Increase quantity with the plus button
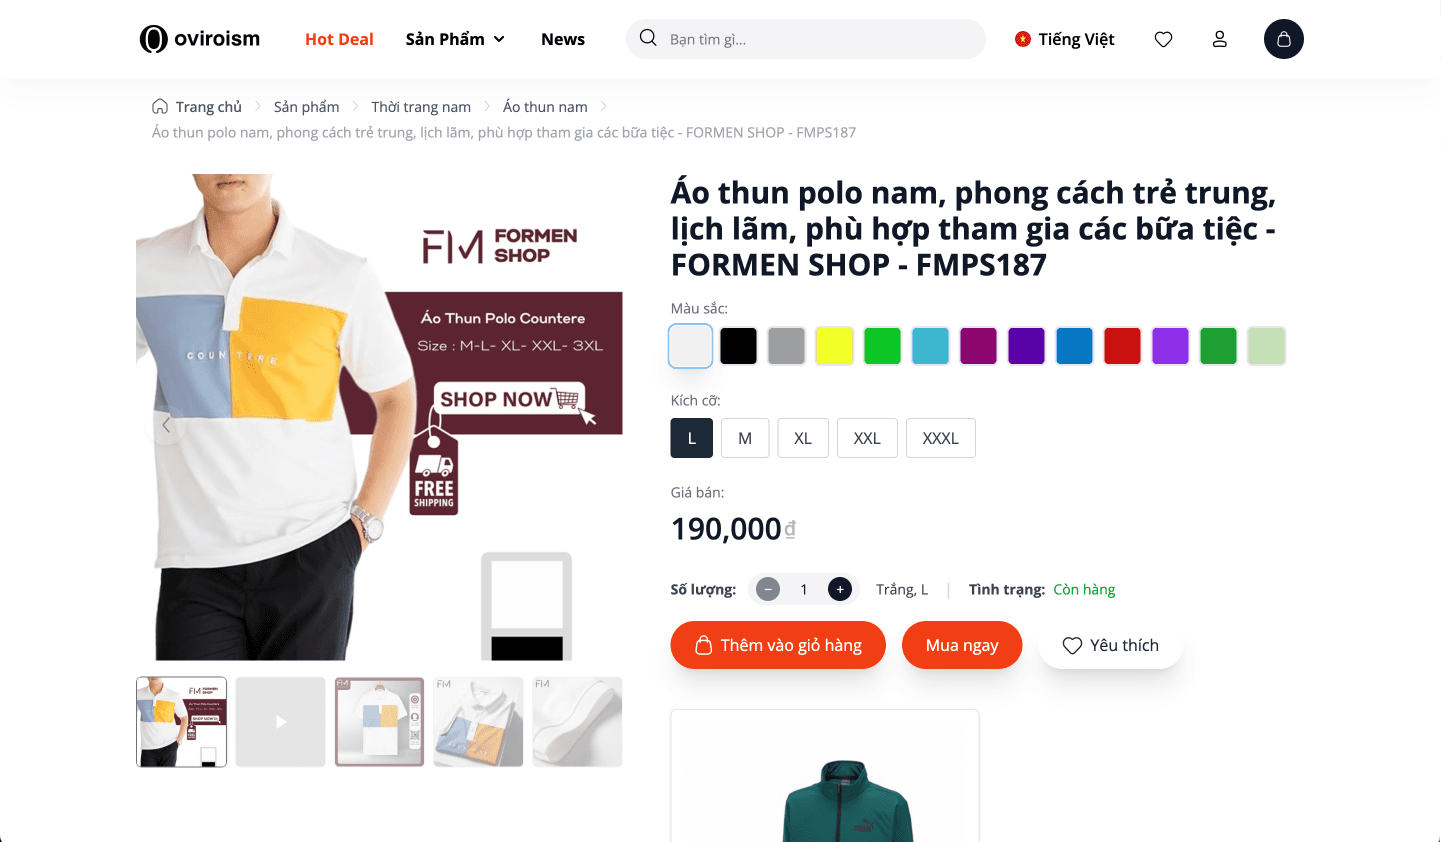1441x842 pixels. [x=840, y=589]
